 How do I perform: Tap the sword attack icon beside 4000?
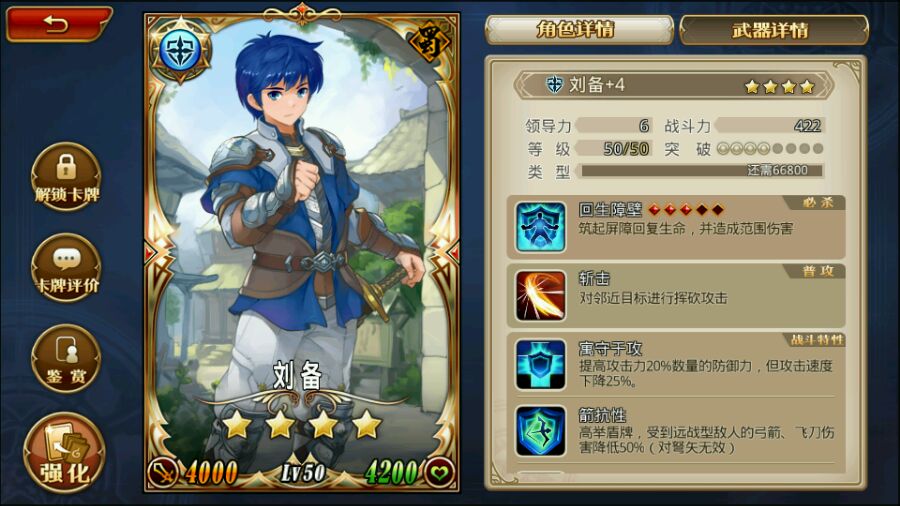pyautogui.click(x=163, y=472)
